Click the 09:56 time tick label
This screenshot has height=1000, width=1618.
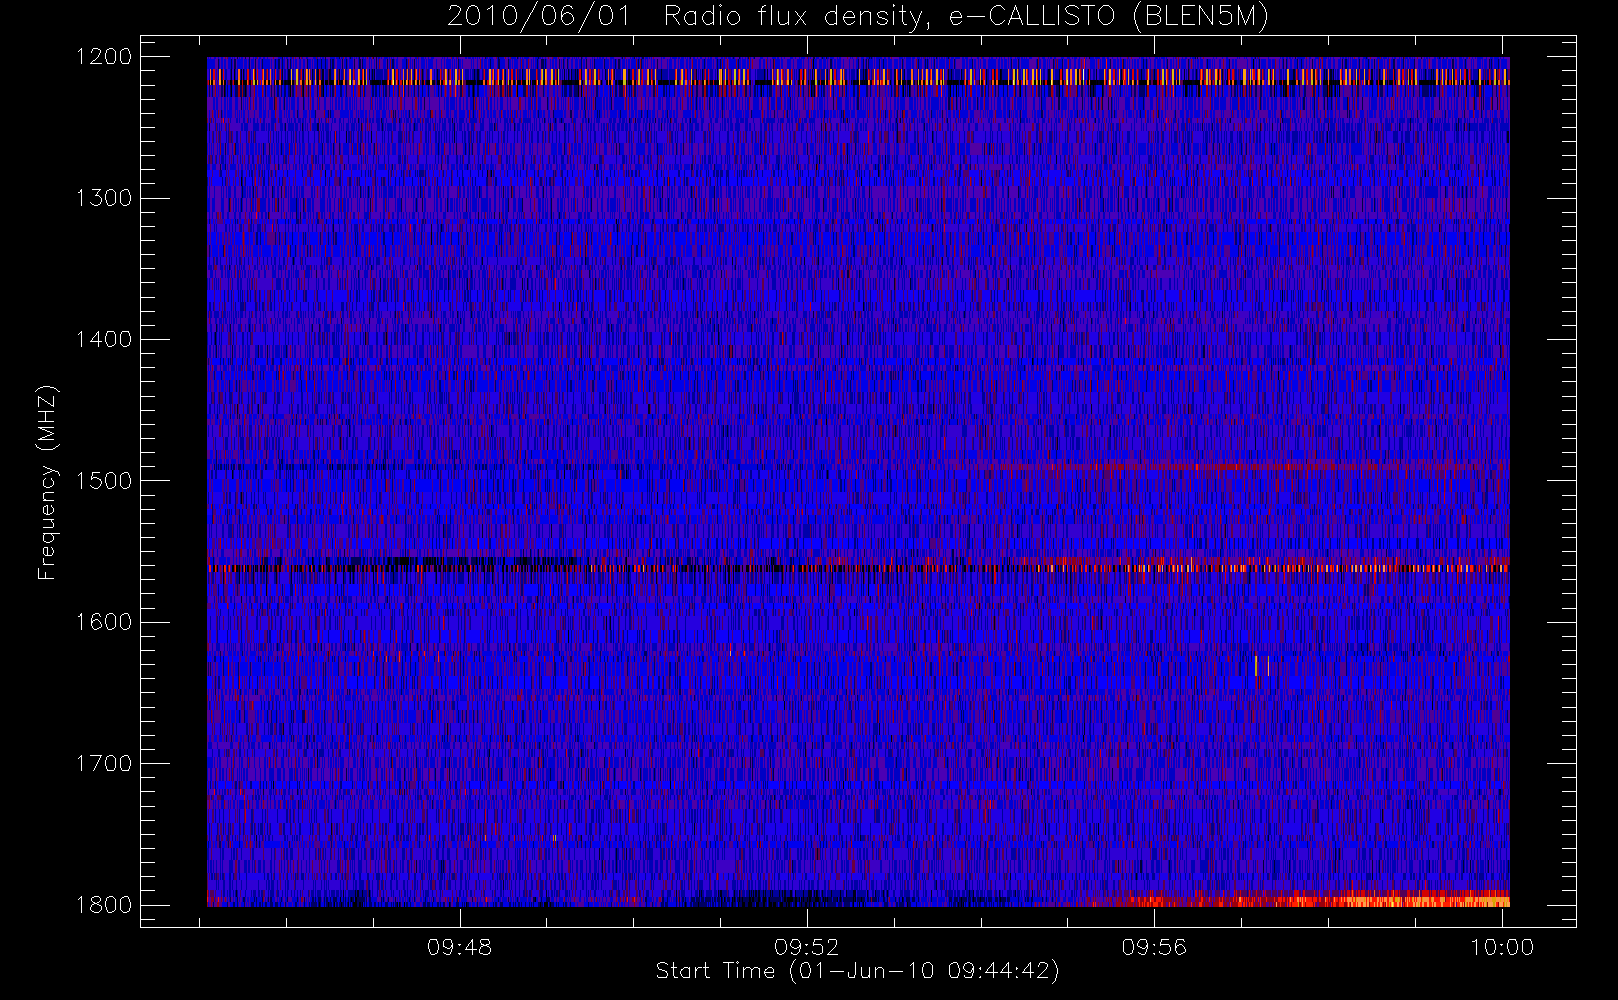coord(1155,947)
